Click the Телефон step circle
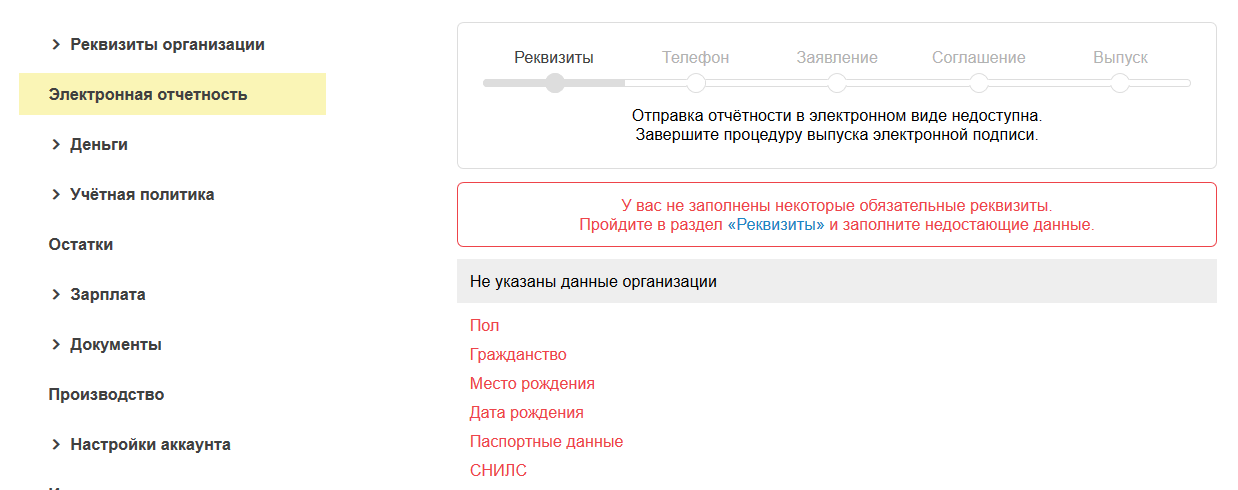This screenshot has width=1238, height=490. (696, 83)
